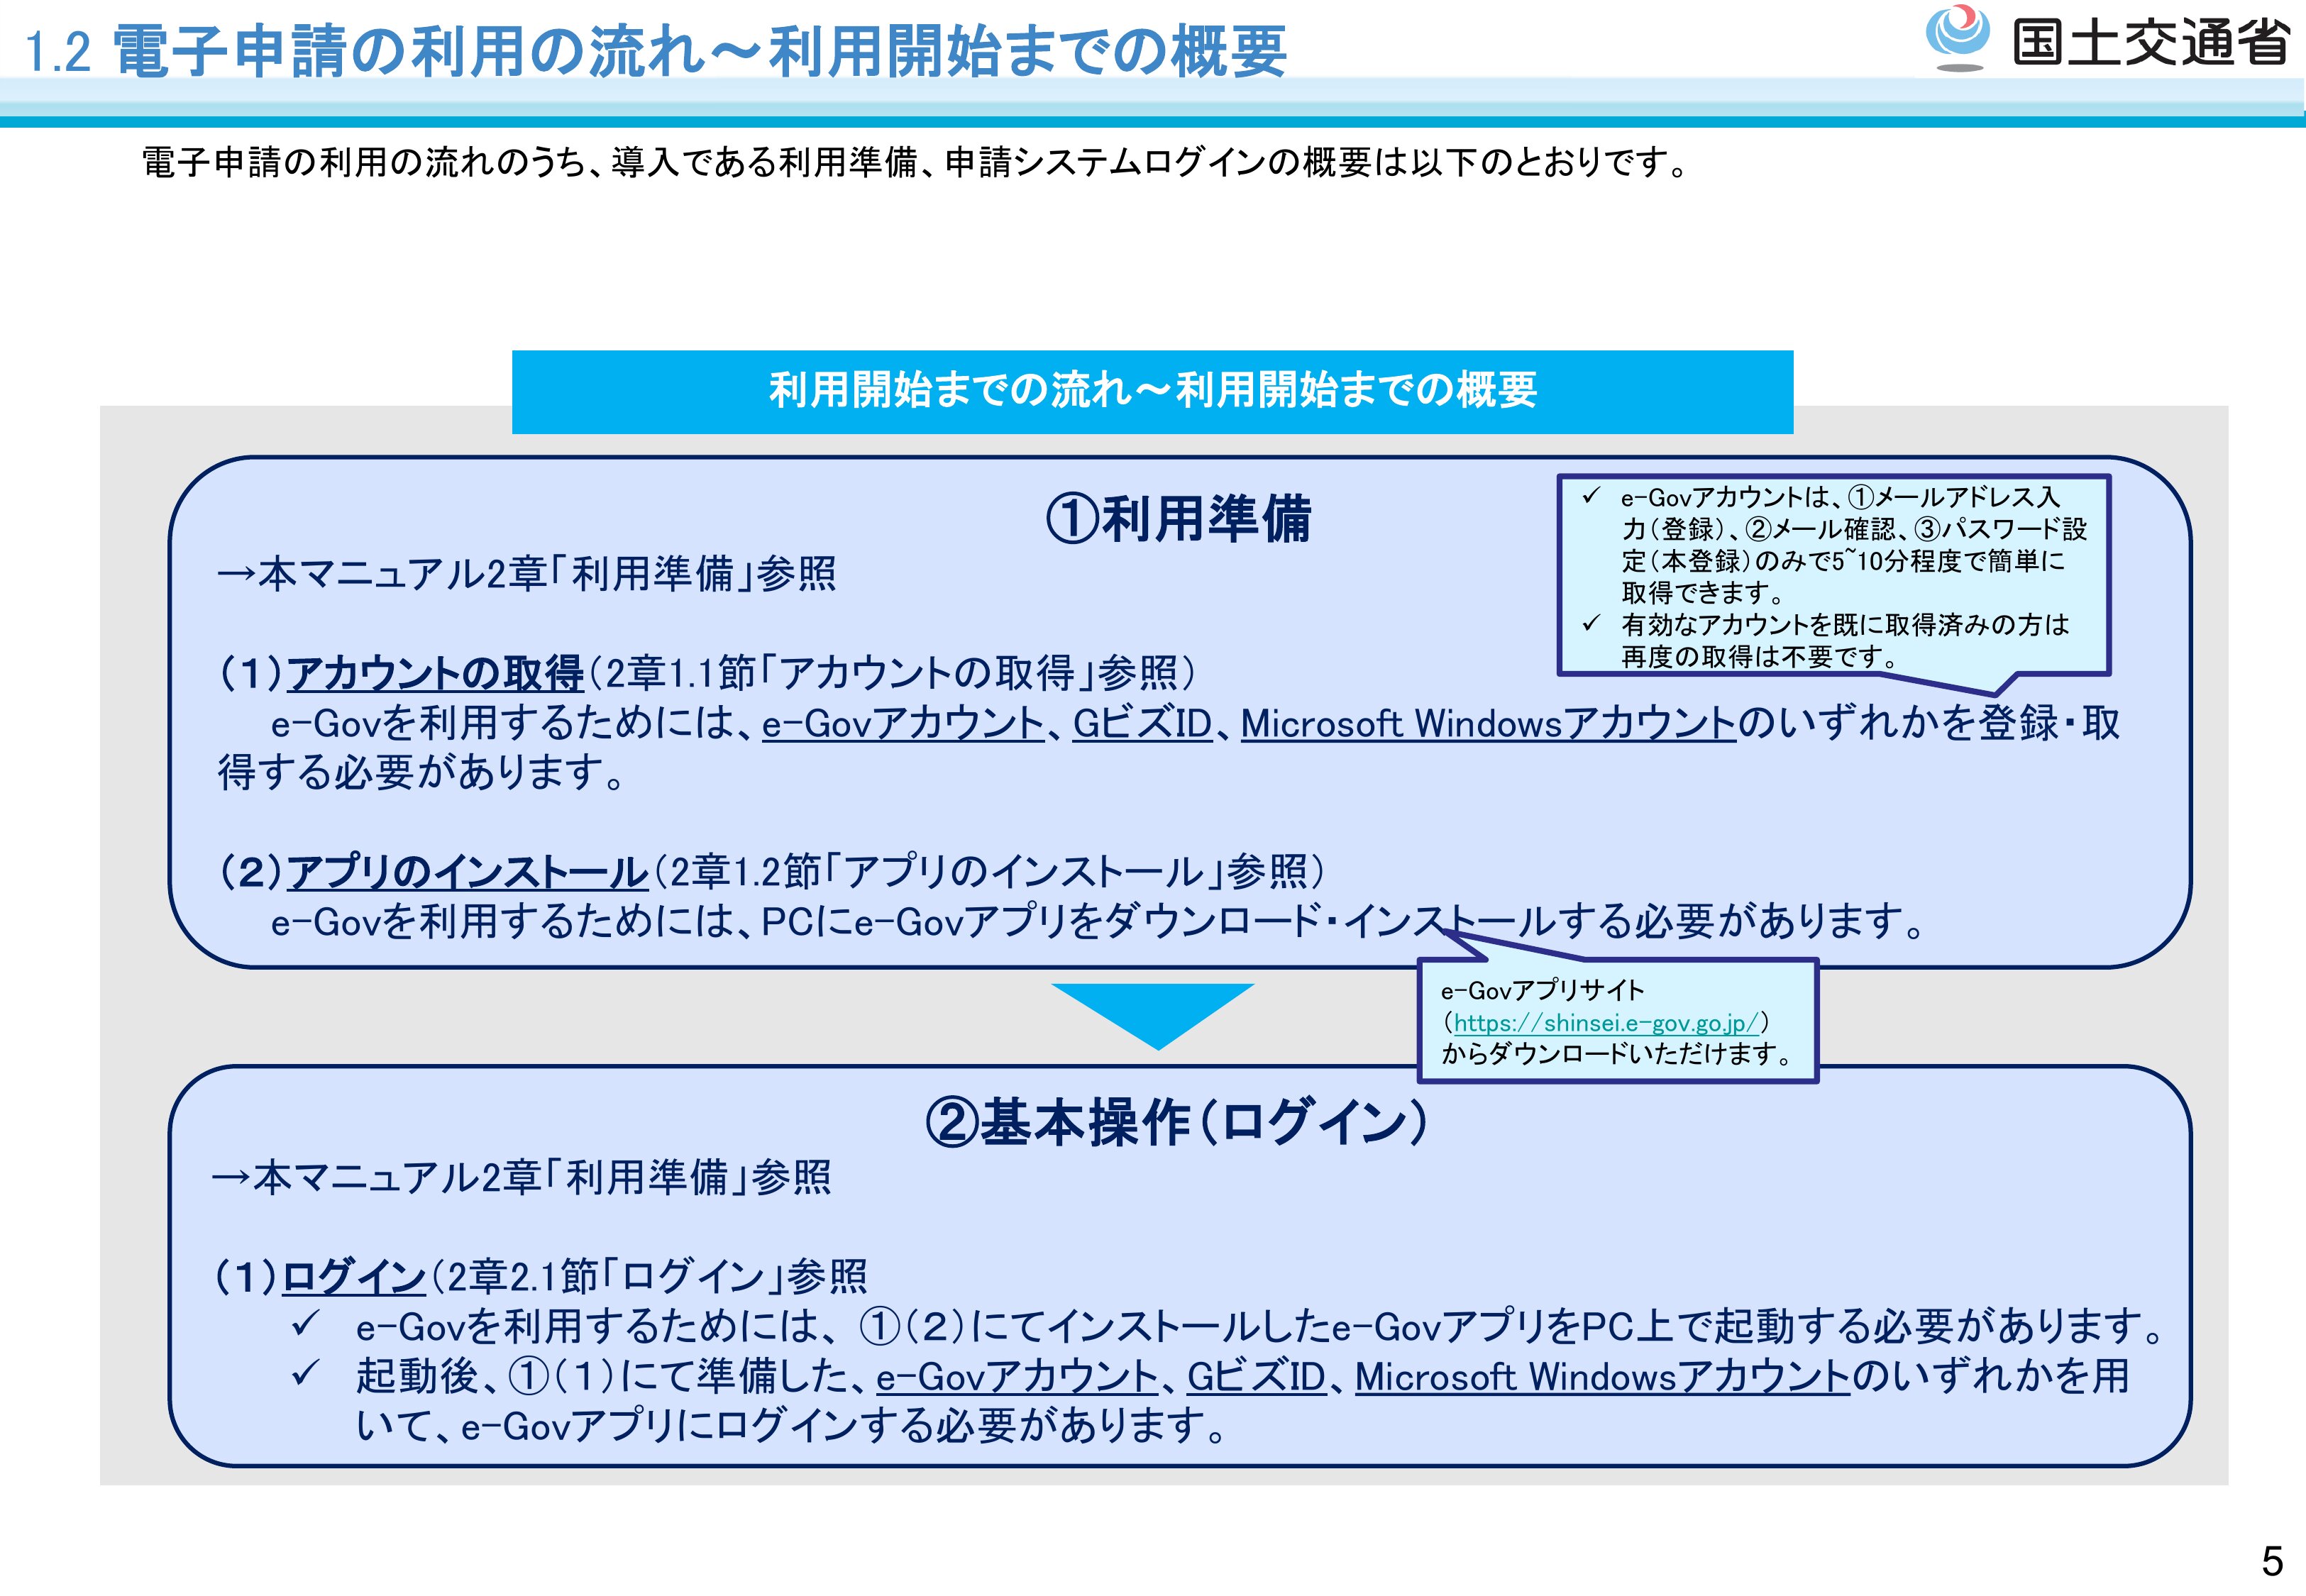The image size is (2306, 1596).
Task: Click the ログイン underlined heading
Action: 354,1276
